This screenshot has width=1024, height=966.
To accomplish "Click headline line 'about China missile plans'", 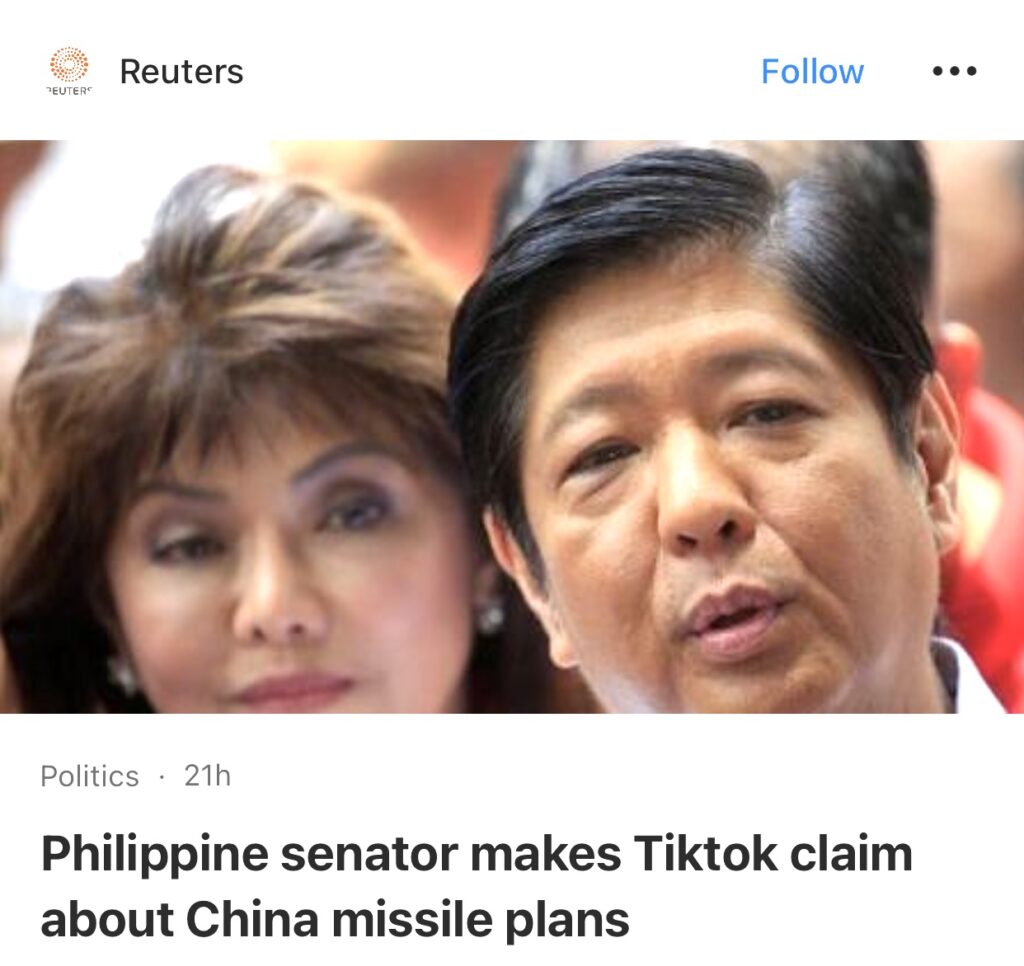I will [x=335, y=920].
